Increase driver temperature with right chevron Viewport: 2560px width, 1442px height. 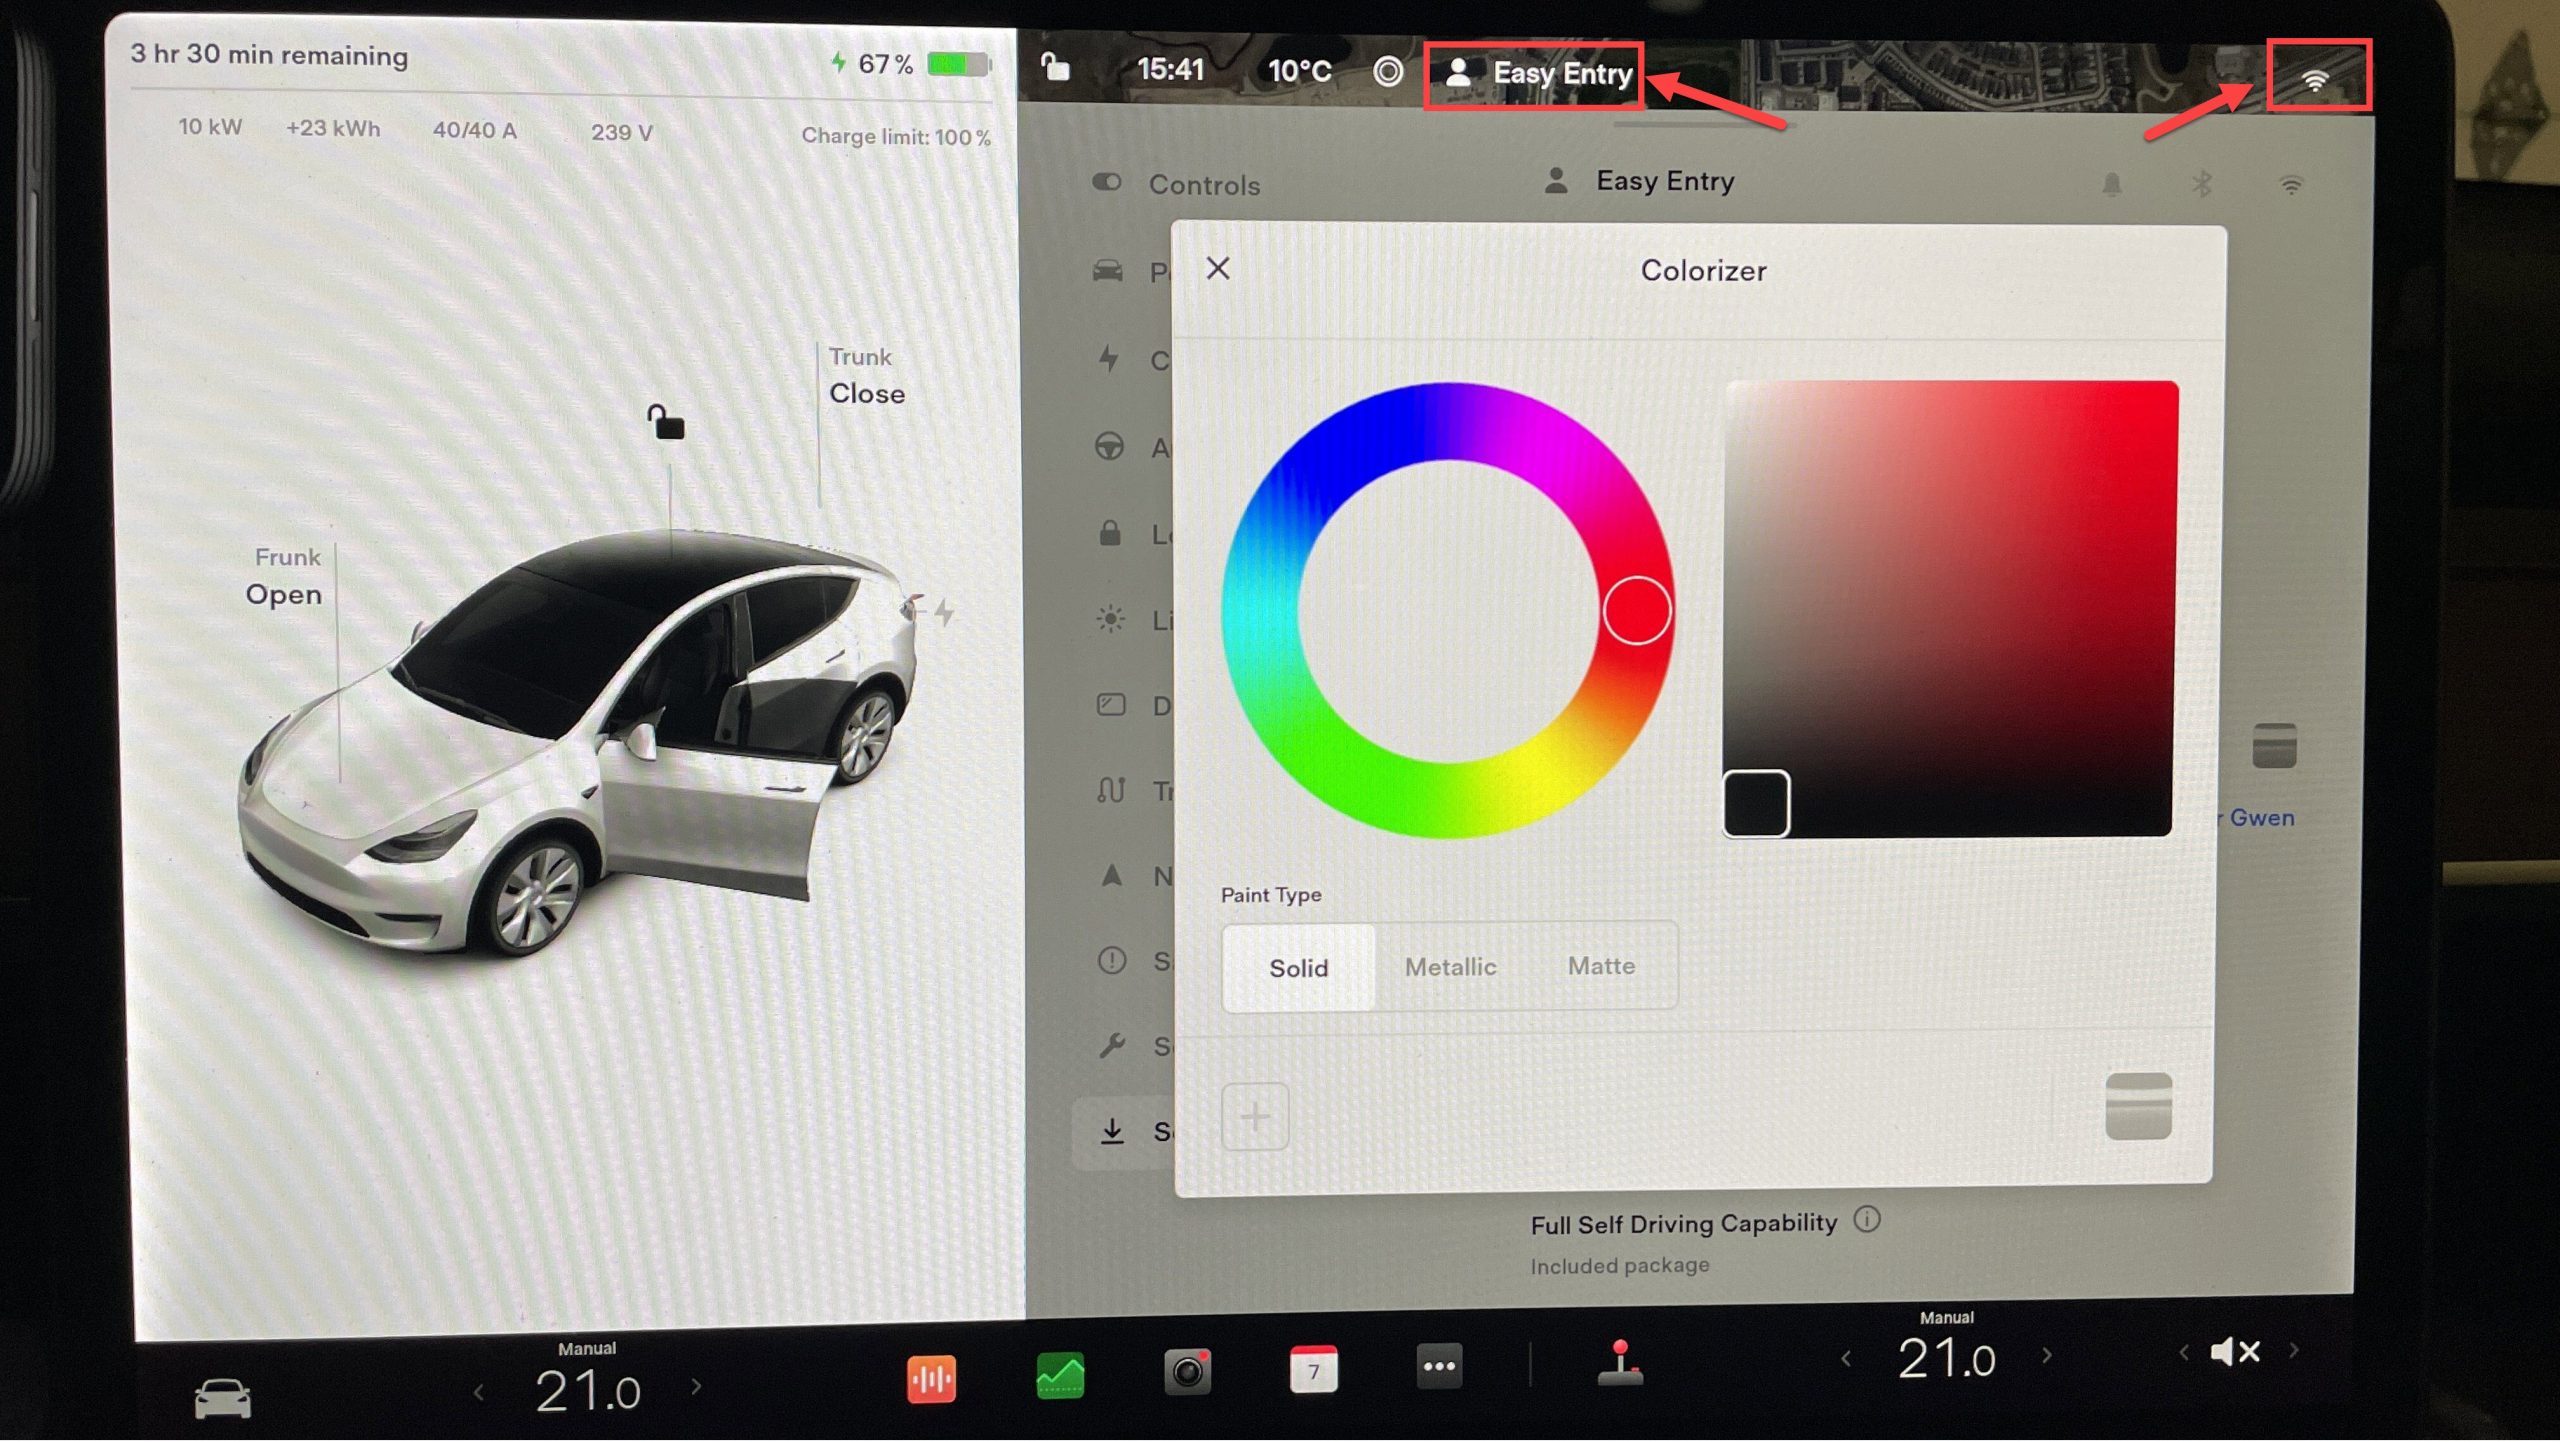click(696, 1387)
